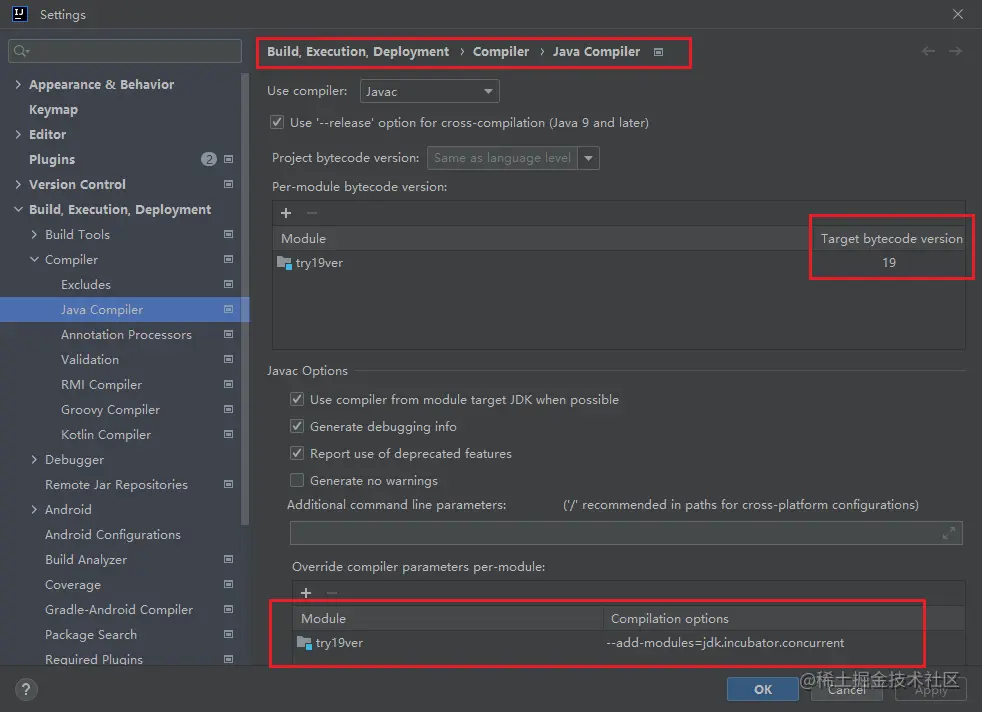Click the --add-modules=jdk.incubator.concurrent compilation option
The image size is (982, 712).
click(725, 642)
